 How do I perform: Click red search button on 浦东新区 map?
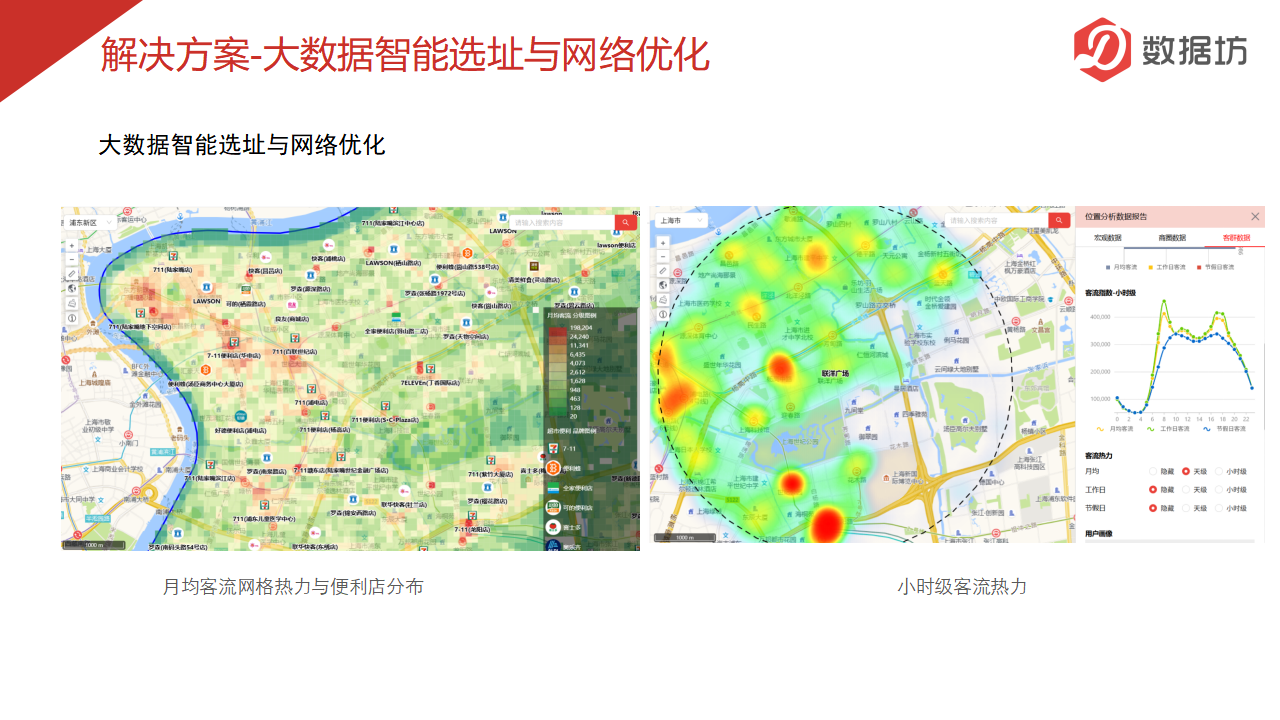(x=626, y=222)
